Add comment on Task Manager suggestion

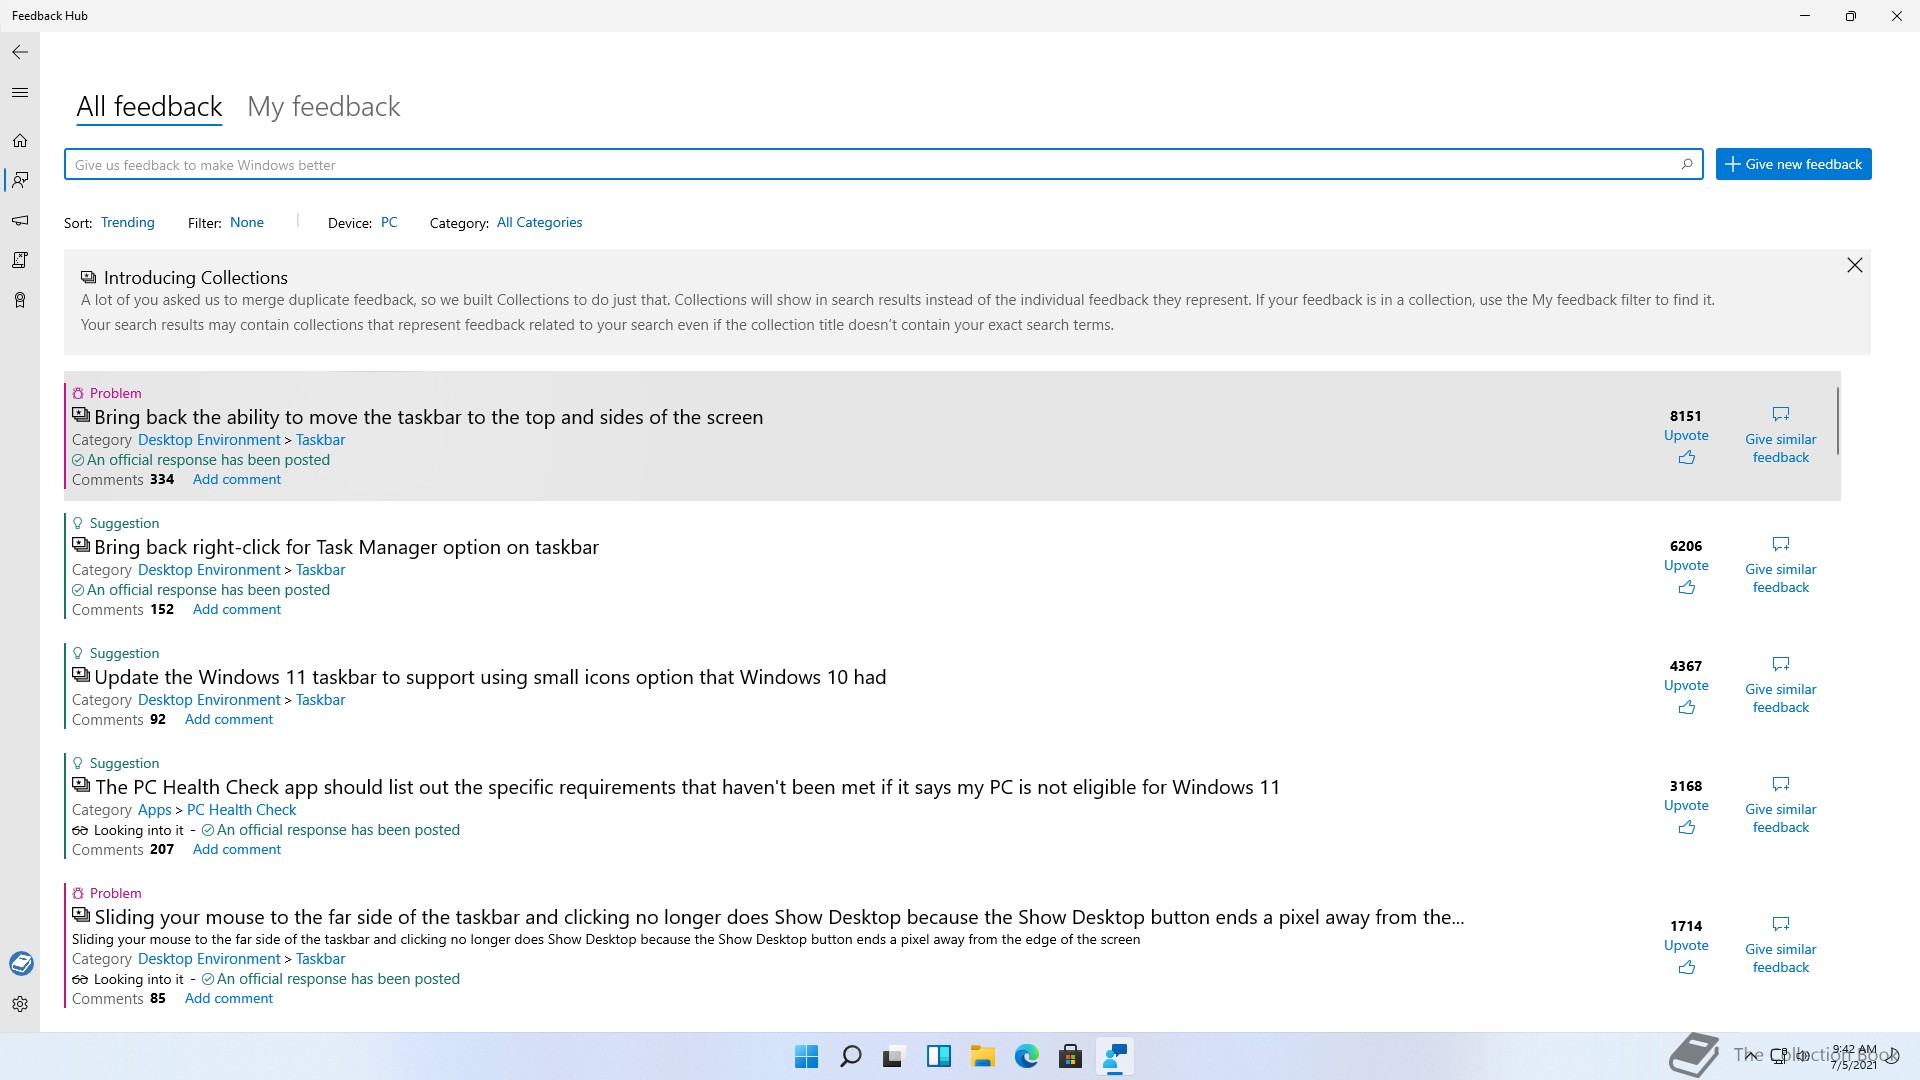pos(237,610)
